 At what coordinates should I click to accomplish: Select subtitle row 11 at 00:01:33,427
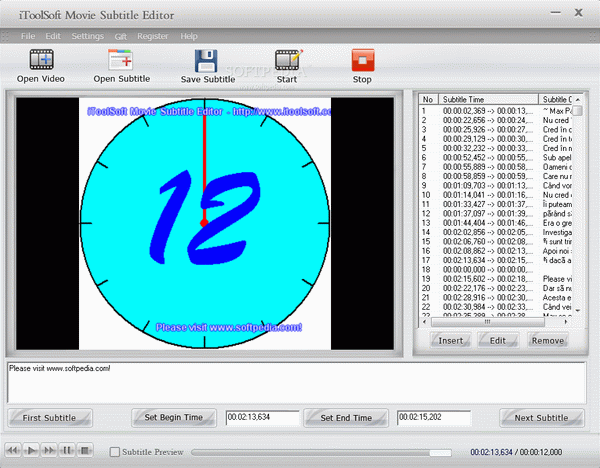pyautogui.click(x=496, y=204)
